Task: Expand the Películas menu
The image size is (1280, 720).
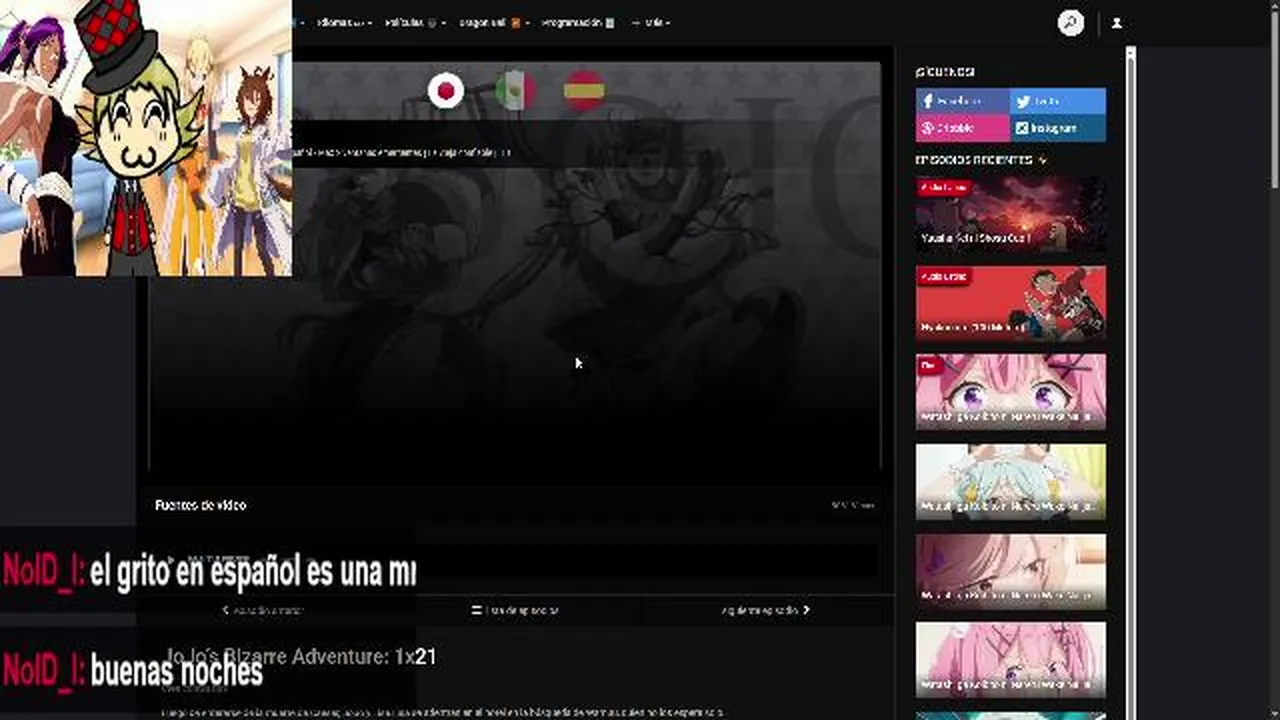Action: [x=415, y=23]
